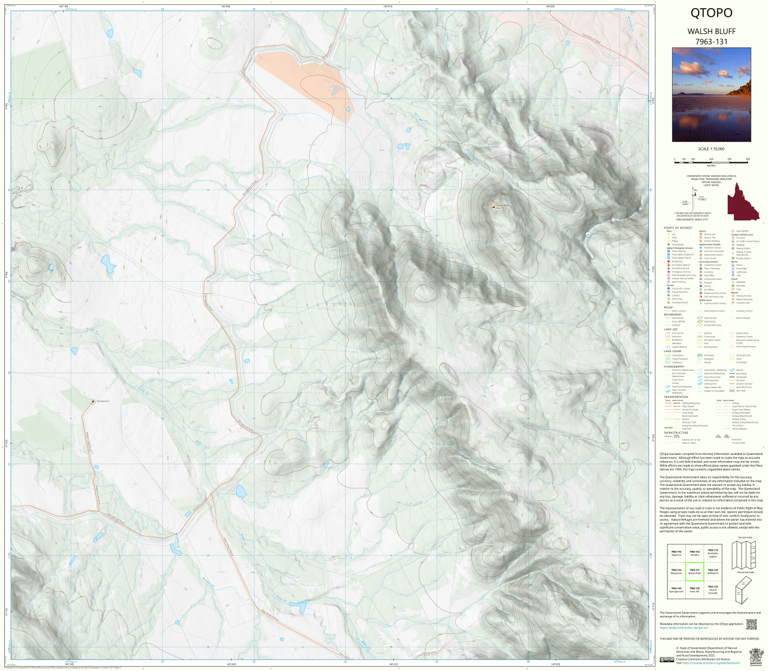Click the Creative Commons BY badge
The image size is (768, 671).
tap(666, 660)
